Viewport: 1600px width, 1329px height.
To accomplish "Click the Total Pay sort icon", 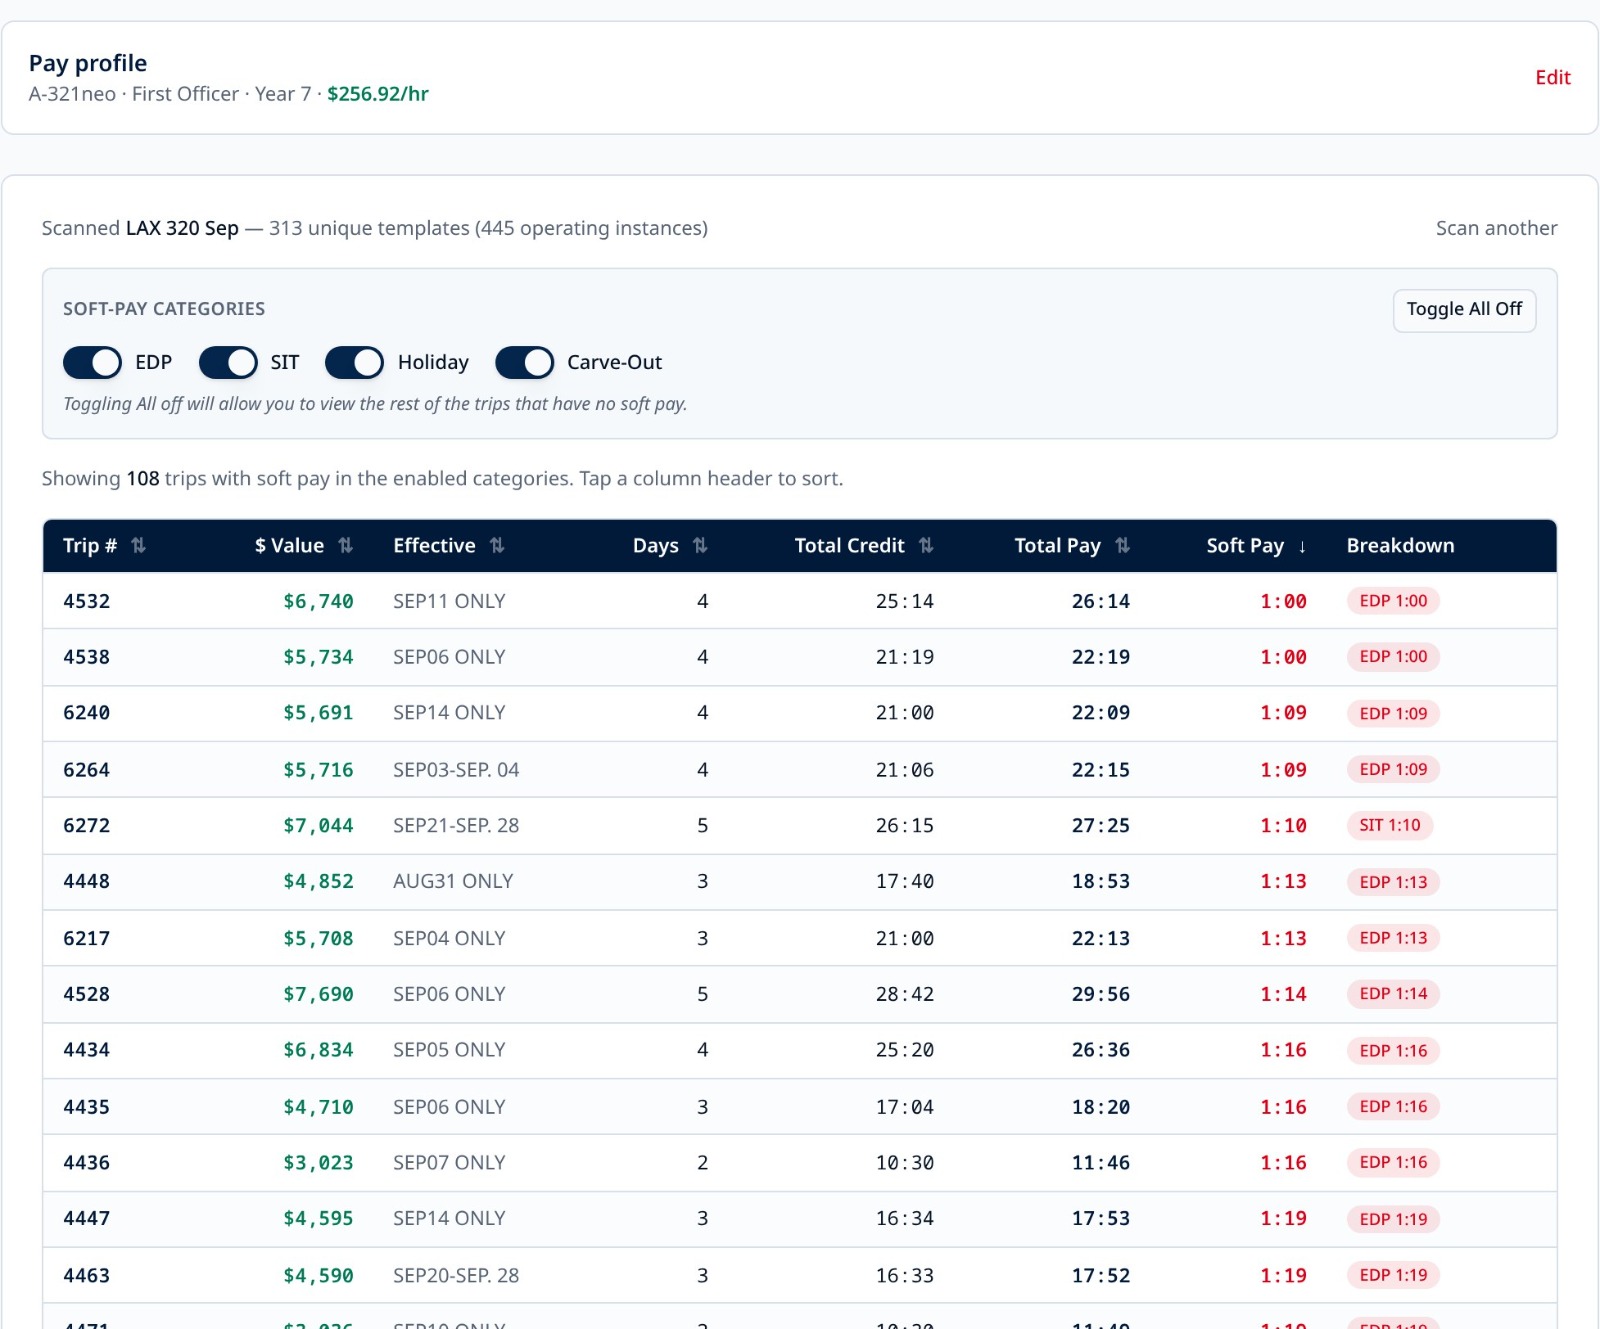I will [1122, 545].
